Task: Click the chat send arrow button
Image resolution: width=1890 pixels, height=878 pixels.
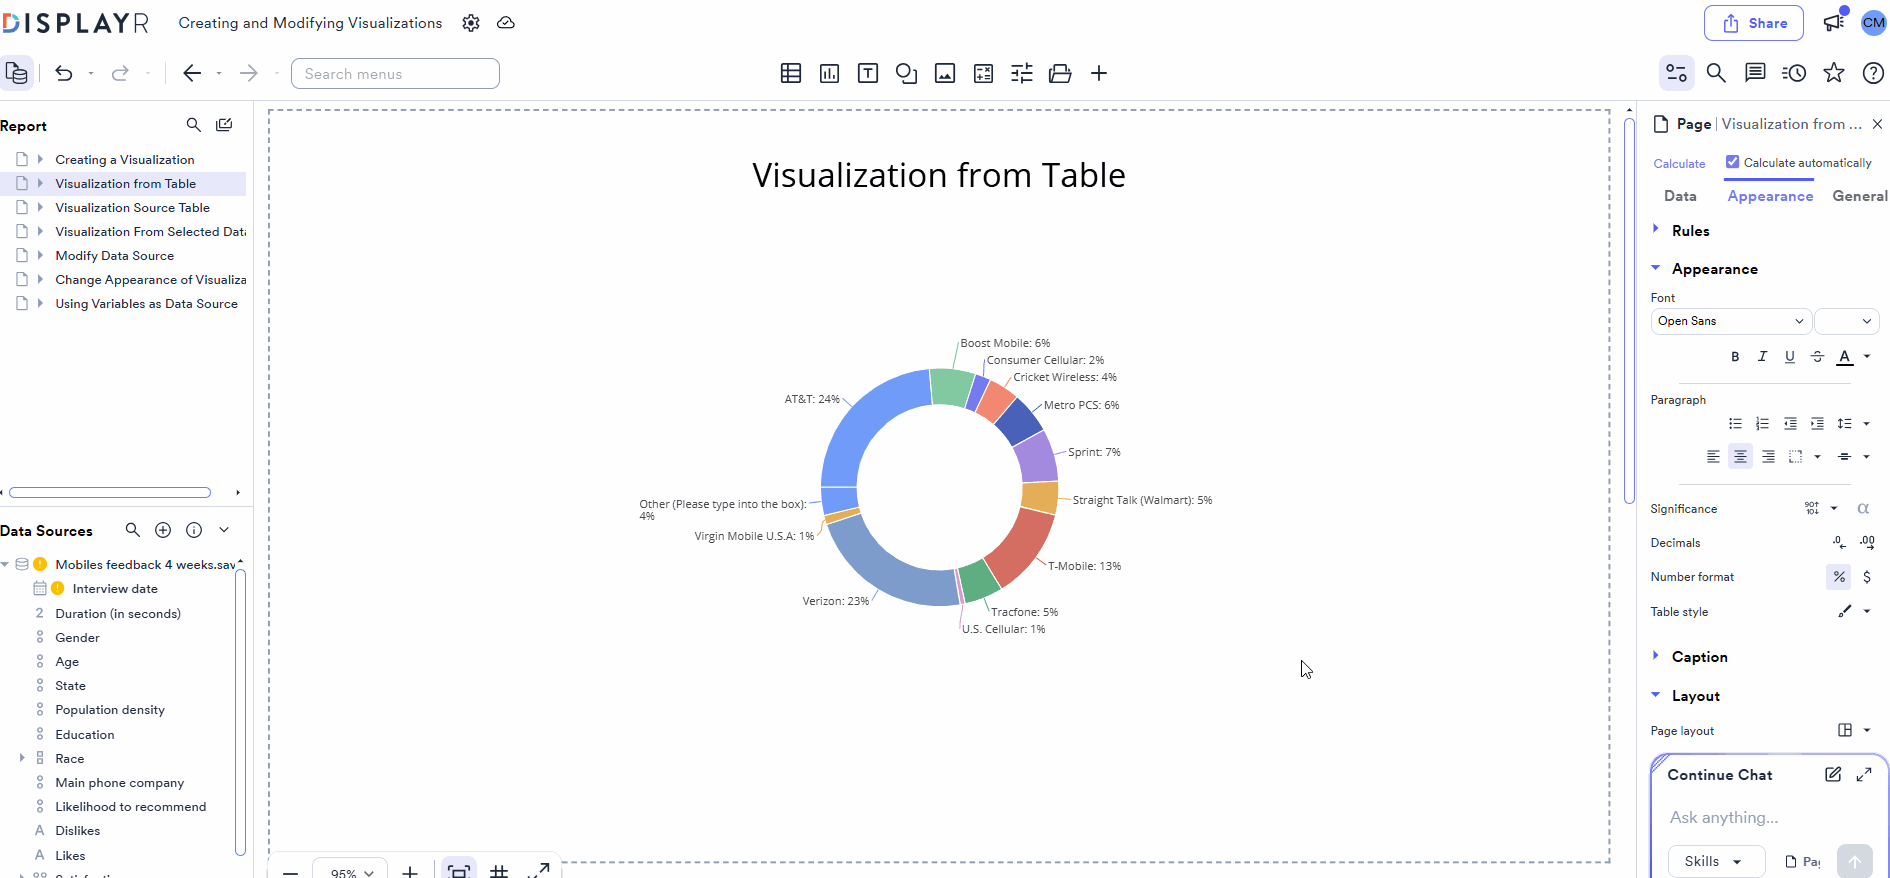Action: [x=1855, y=861]
